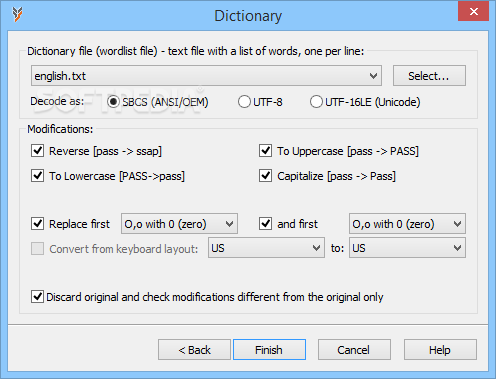This screenshot has width=496, height=379.
Task: Disable the To Lowercase option
Action: coord(37,176)
